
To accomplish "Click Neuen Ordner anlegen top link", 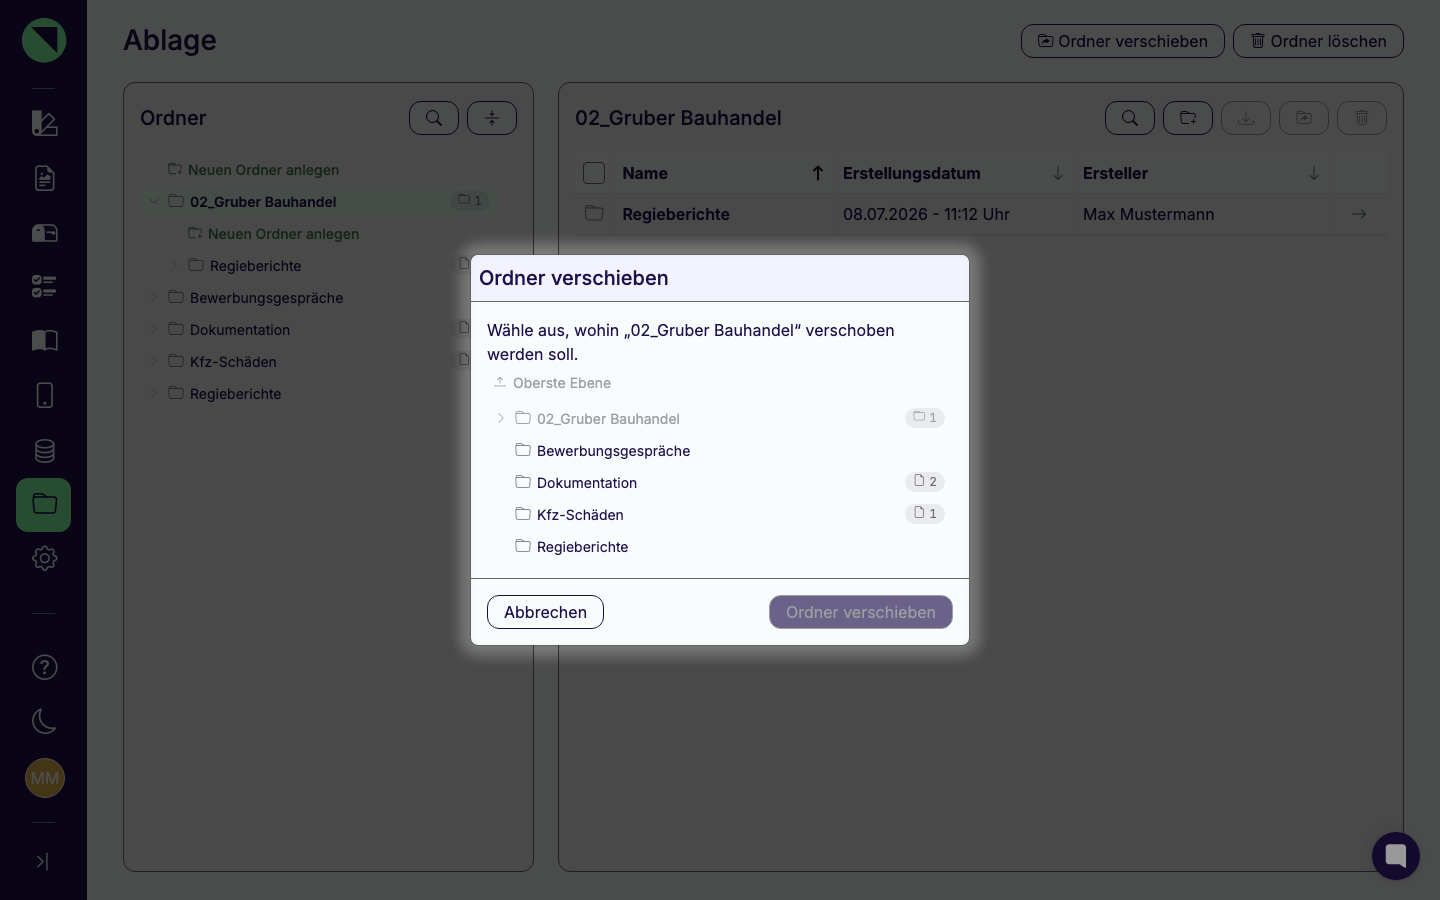I will [254, 170].
